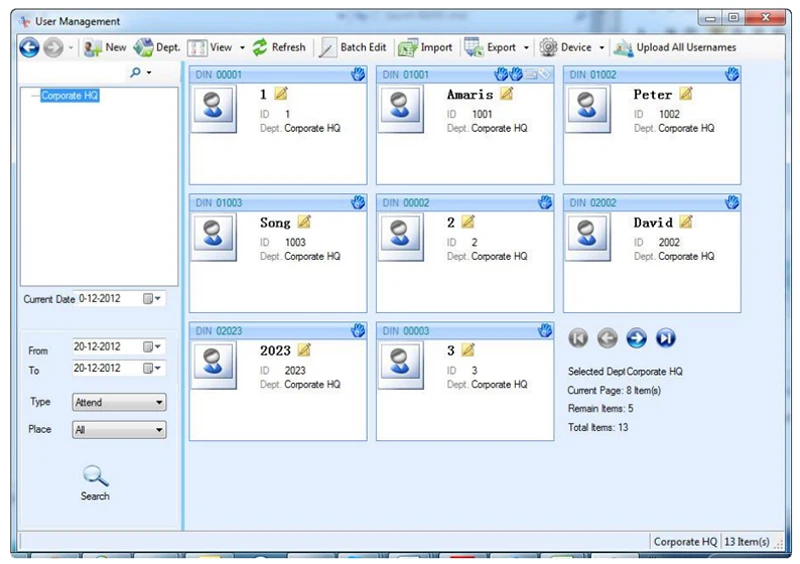
Task: Edit user 2023 with pencil icon
Action: tap(304, 350)
